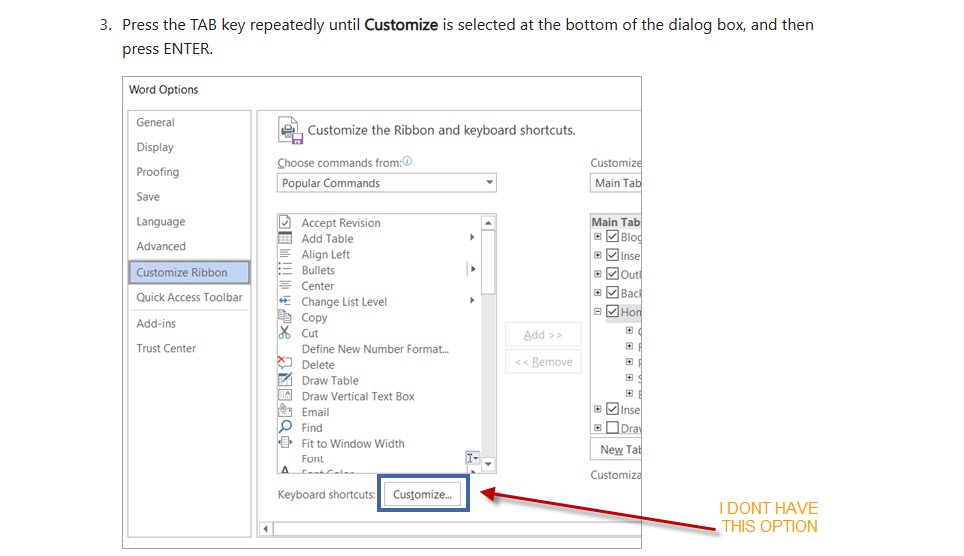
Task: Open the Trust Center category
Action: point(166,348)
